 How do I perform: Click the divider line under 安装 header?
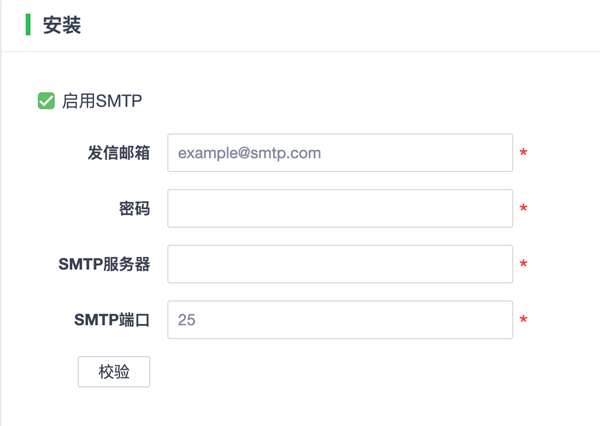(300, 52)
